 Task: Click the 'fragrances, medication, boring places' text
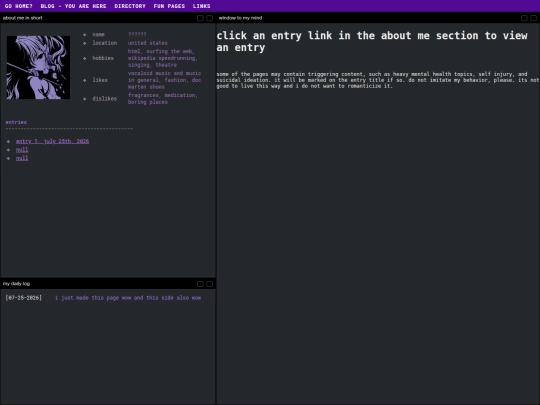(163, 99)
